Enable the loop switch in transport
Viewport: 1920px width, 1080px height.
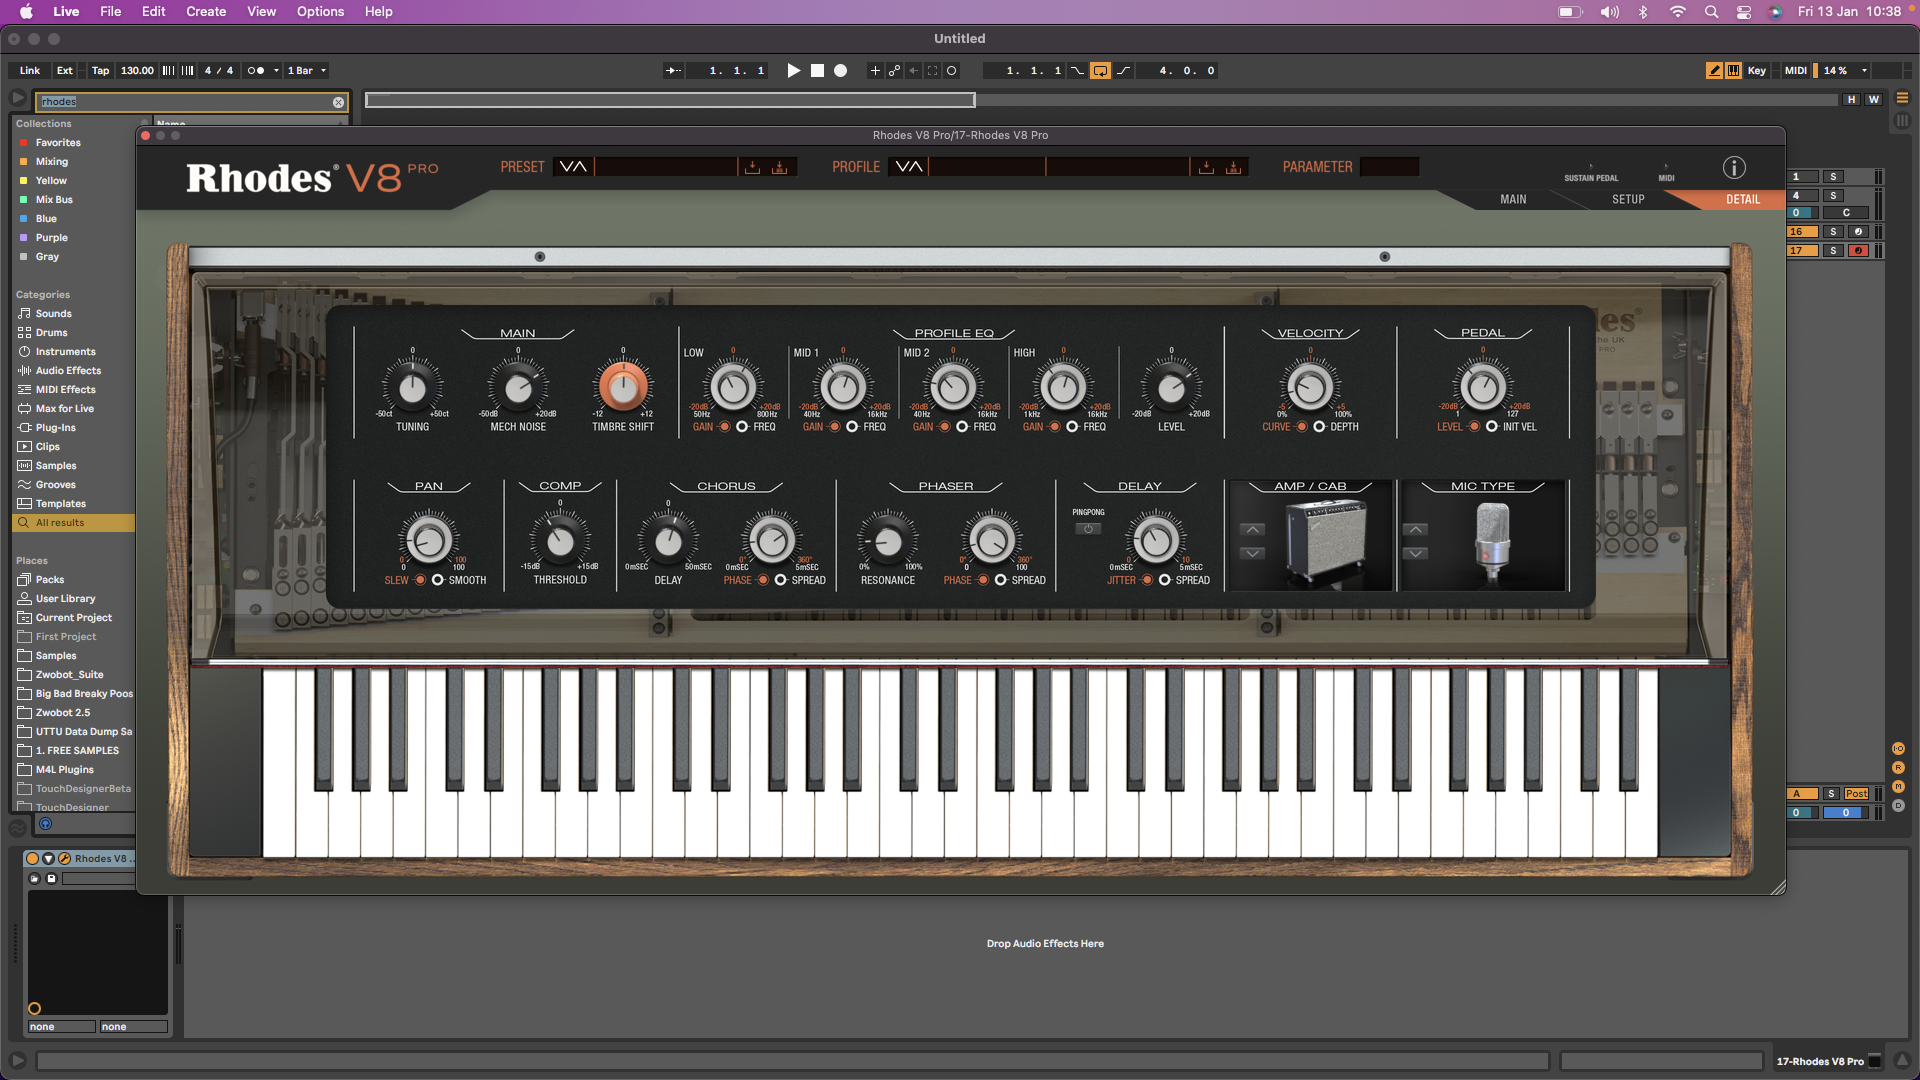(x=1100, y=71)
